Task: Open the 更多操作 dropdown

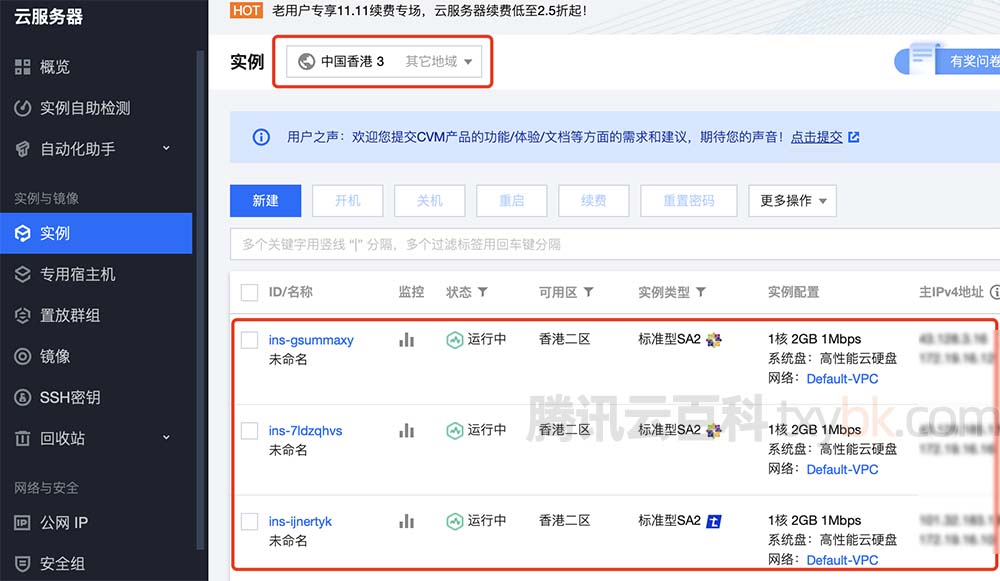Action: point(793,201)
